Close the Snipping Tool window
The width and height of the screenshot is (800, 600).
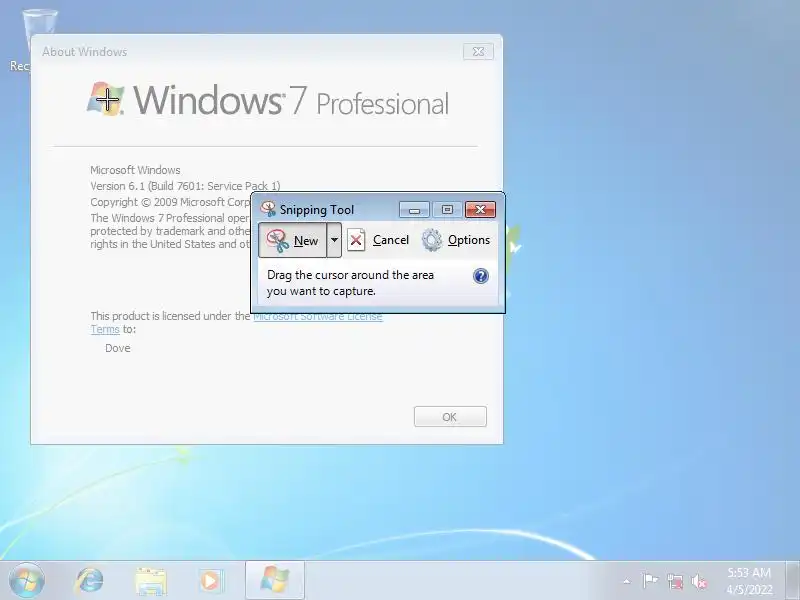tap(480, 210)
